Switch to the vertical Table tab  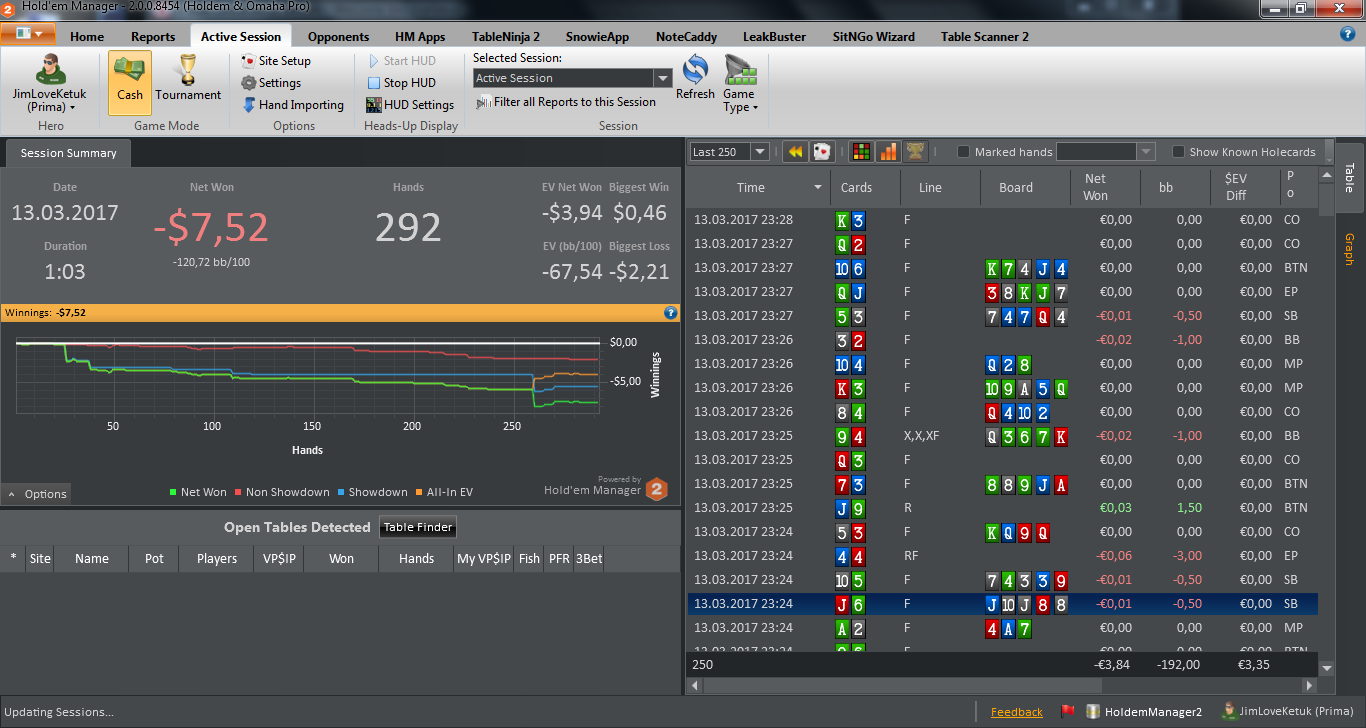pos(1349,177)
